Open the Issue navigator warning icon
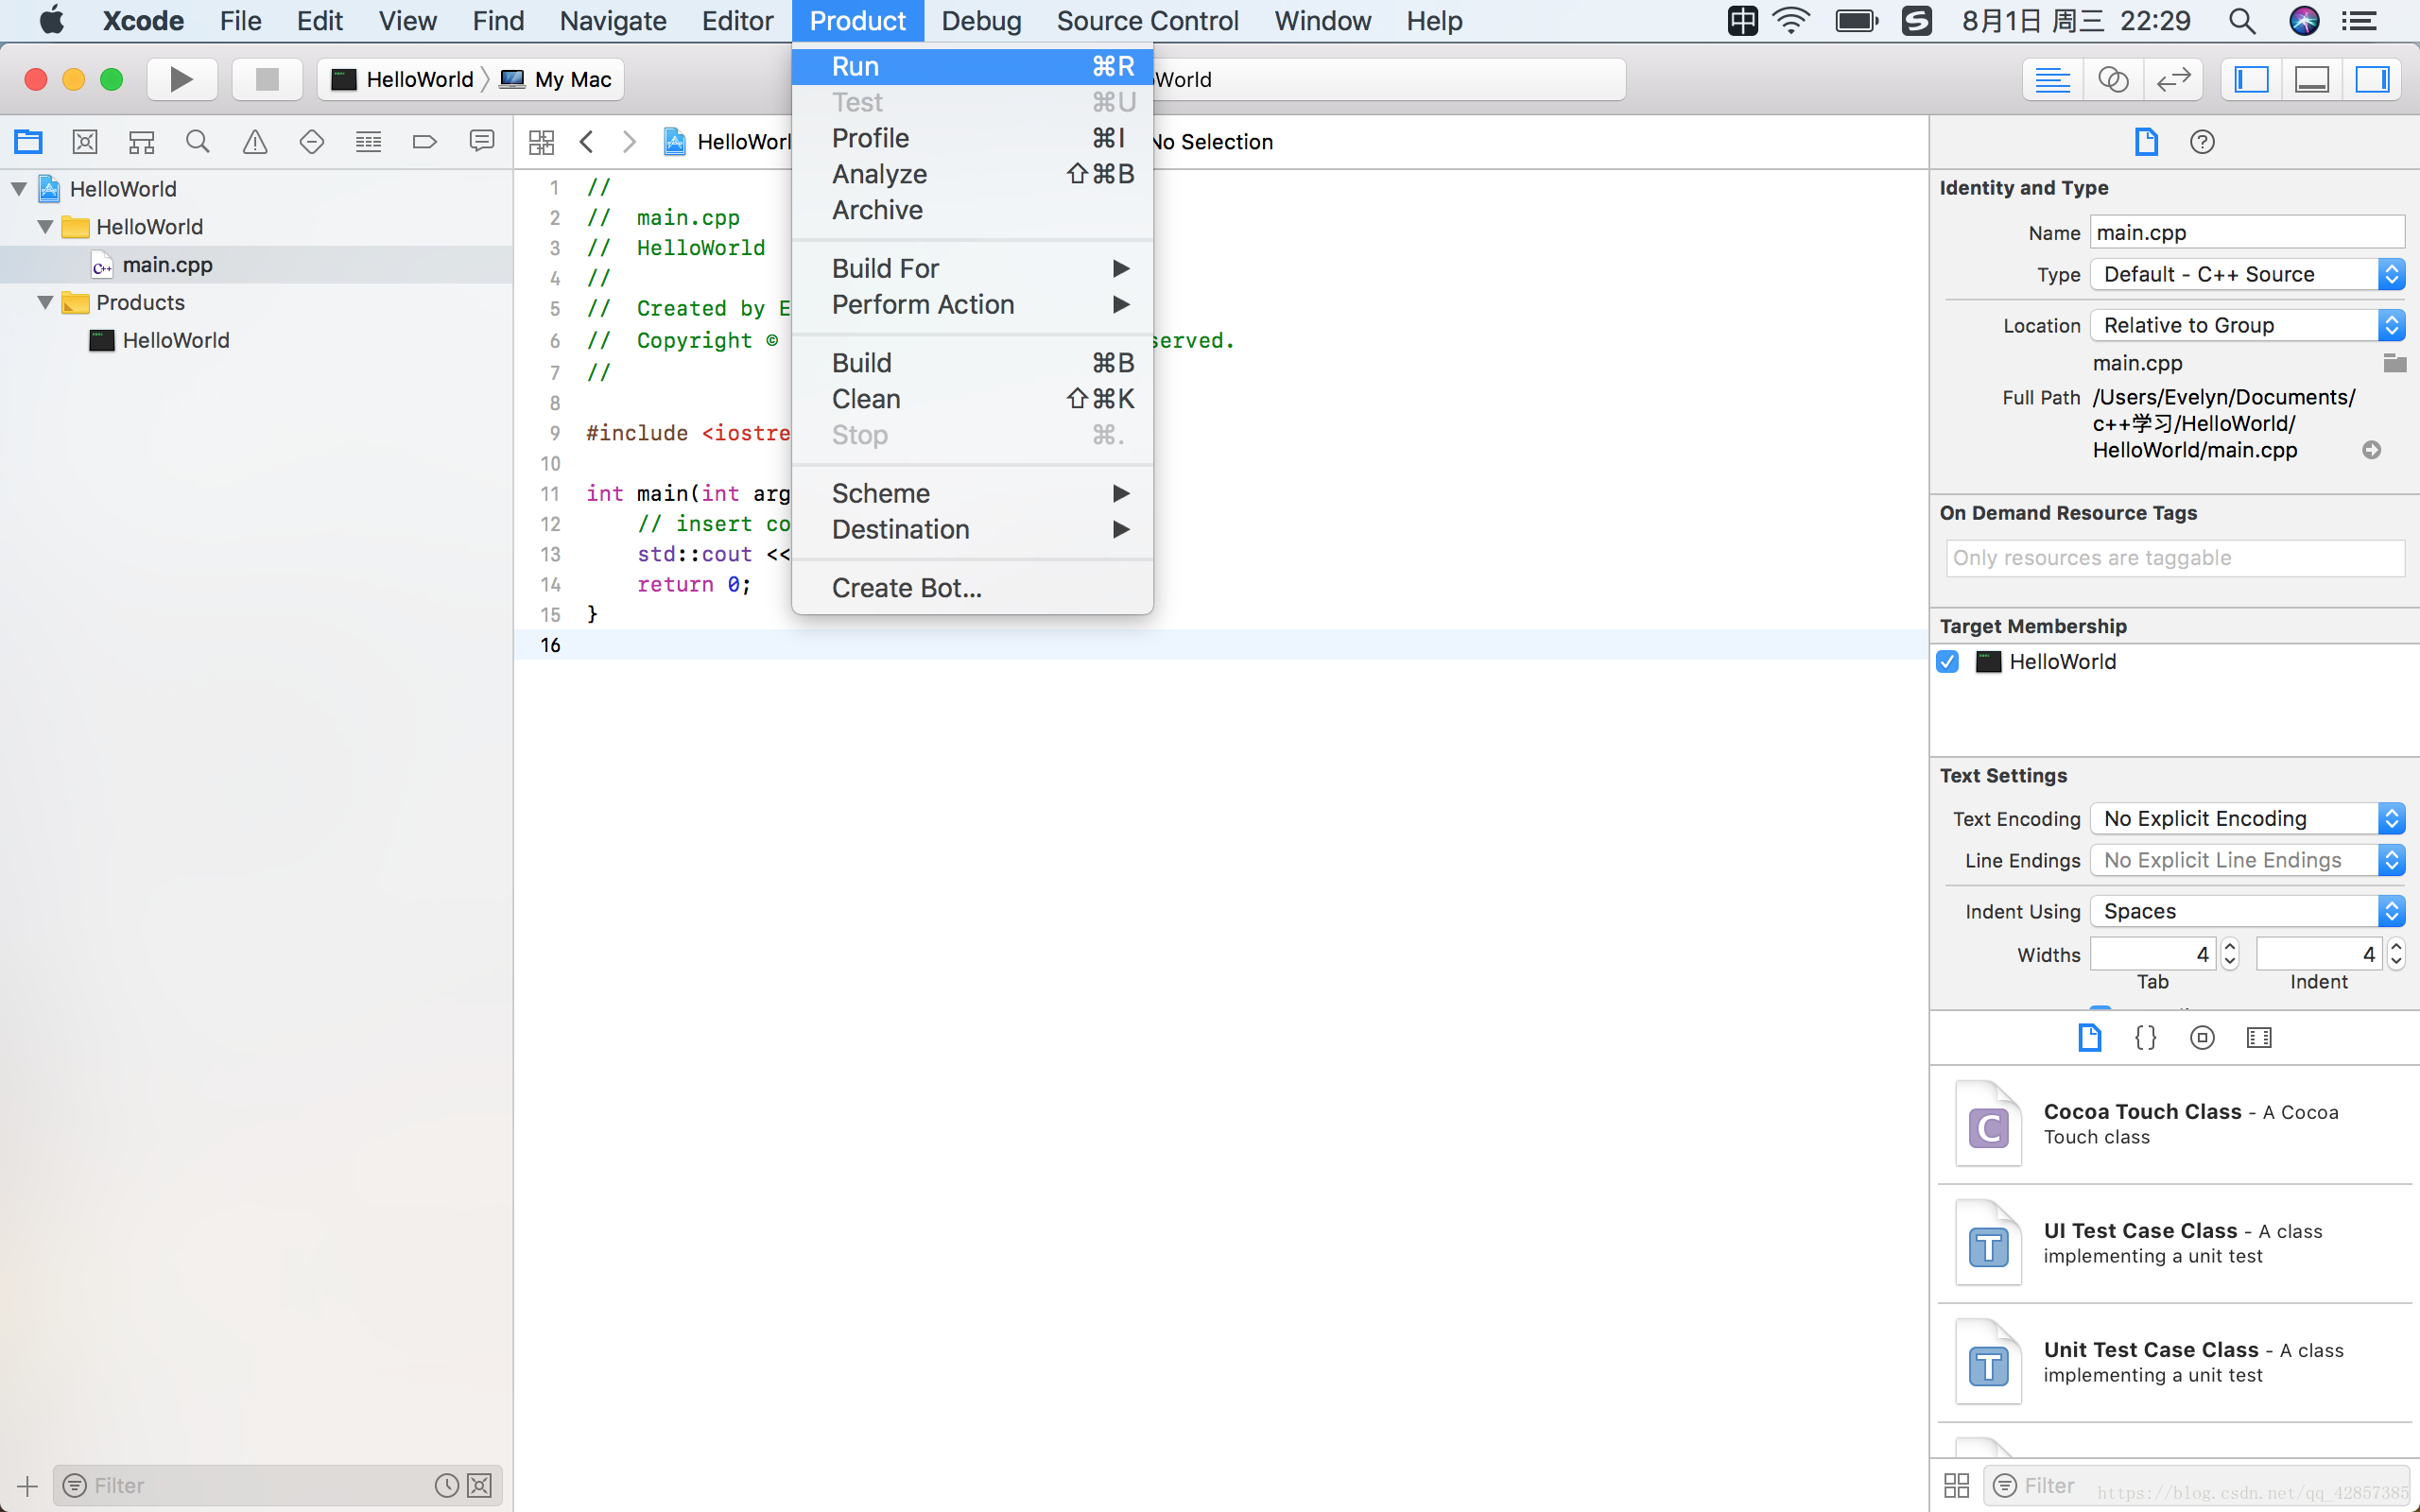Image resolution: width=2420 pixels, height=1512 pixels. pos(255,142)
